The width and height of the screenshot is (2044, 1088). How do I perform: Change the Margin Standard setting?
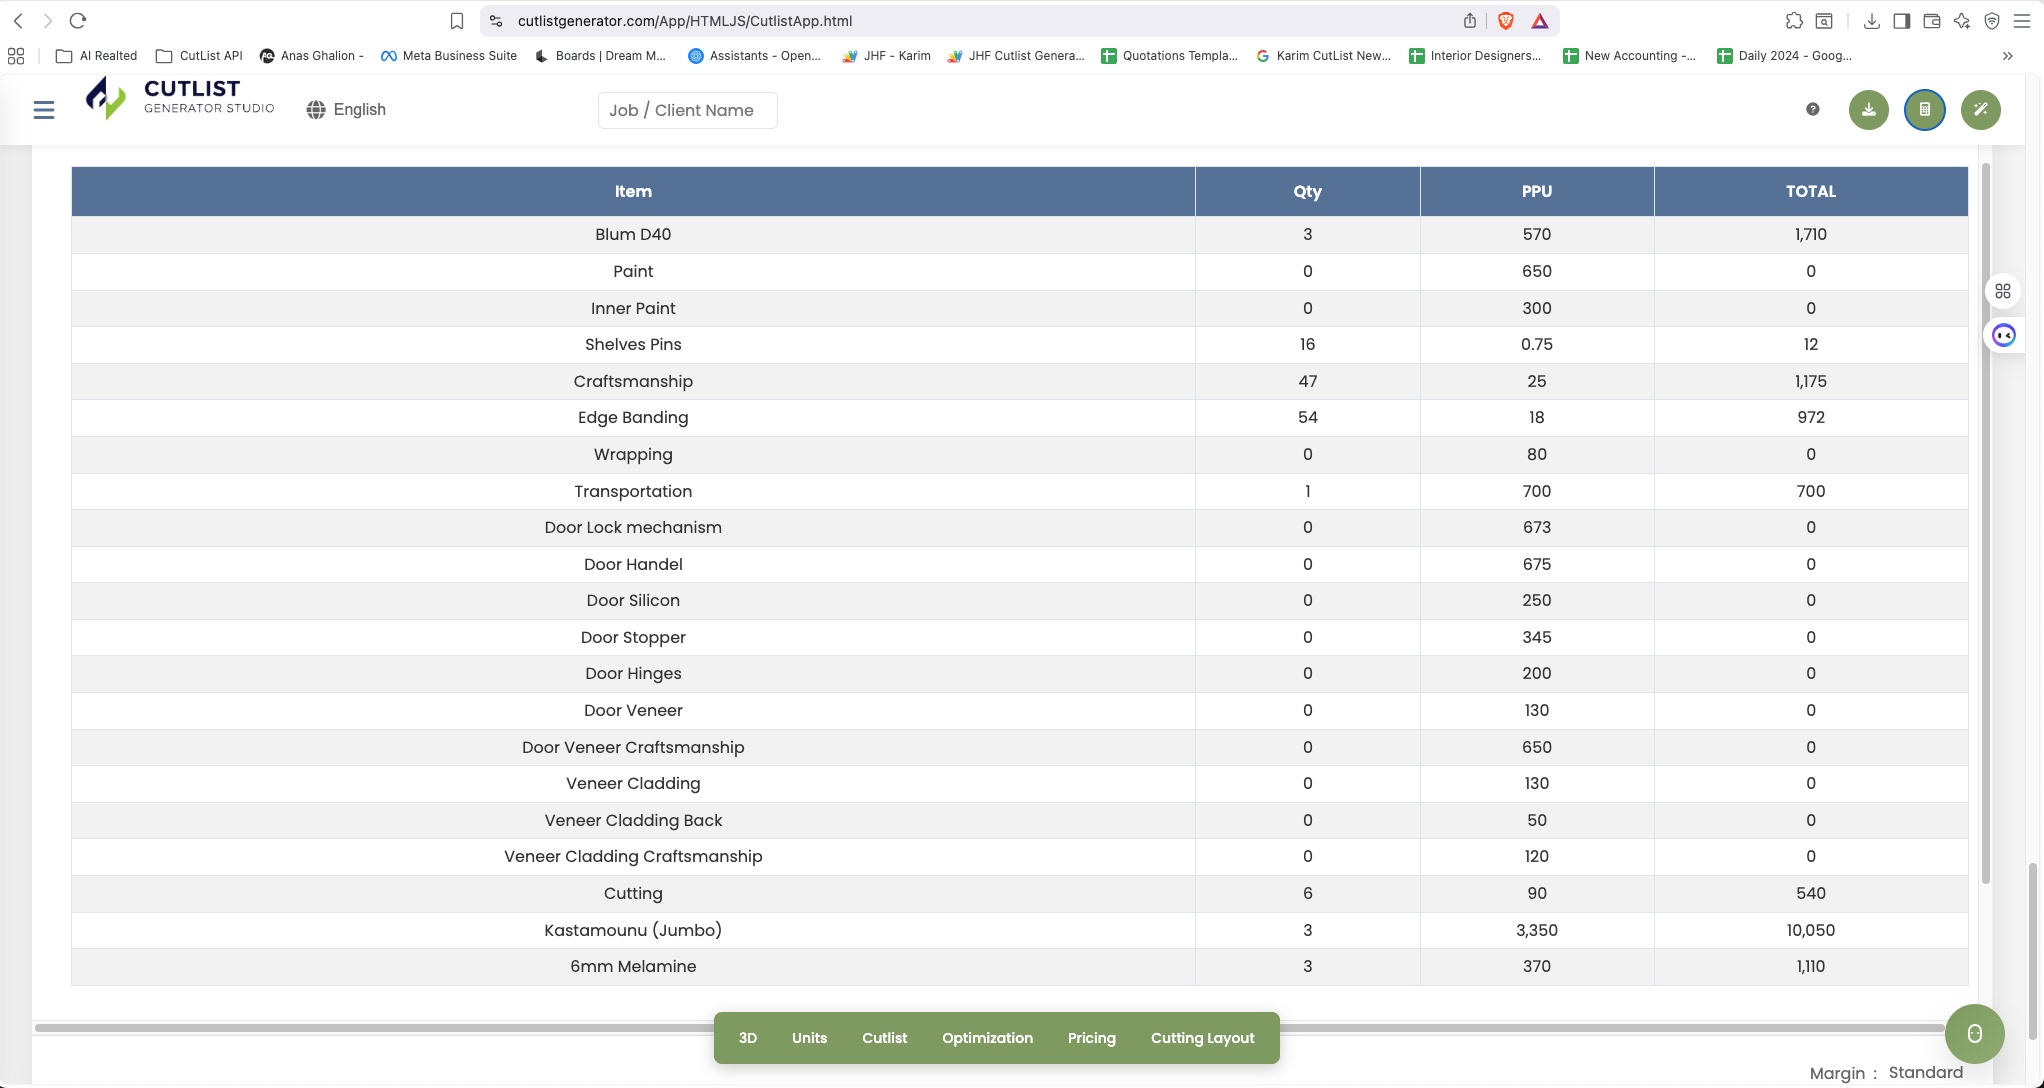coord(1926,1072)
